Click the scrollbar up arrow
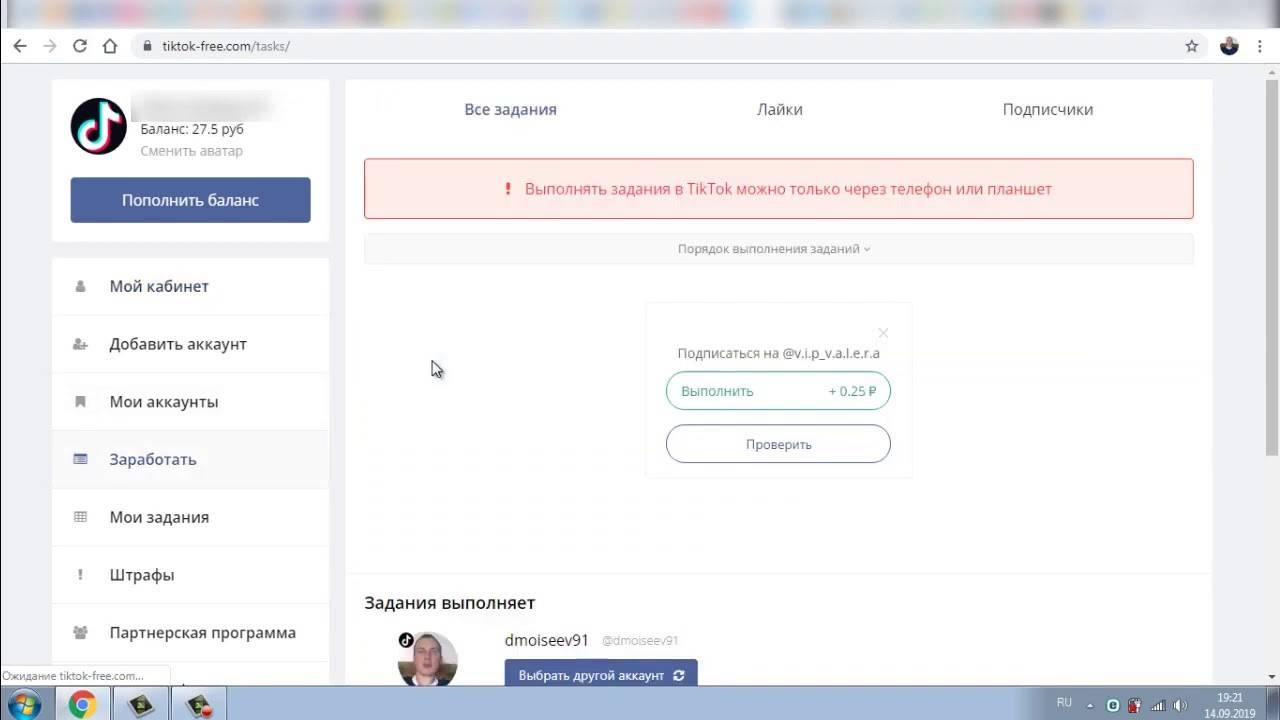The image size is (1280, 720). [1271, 72]
